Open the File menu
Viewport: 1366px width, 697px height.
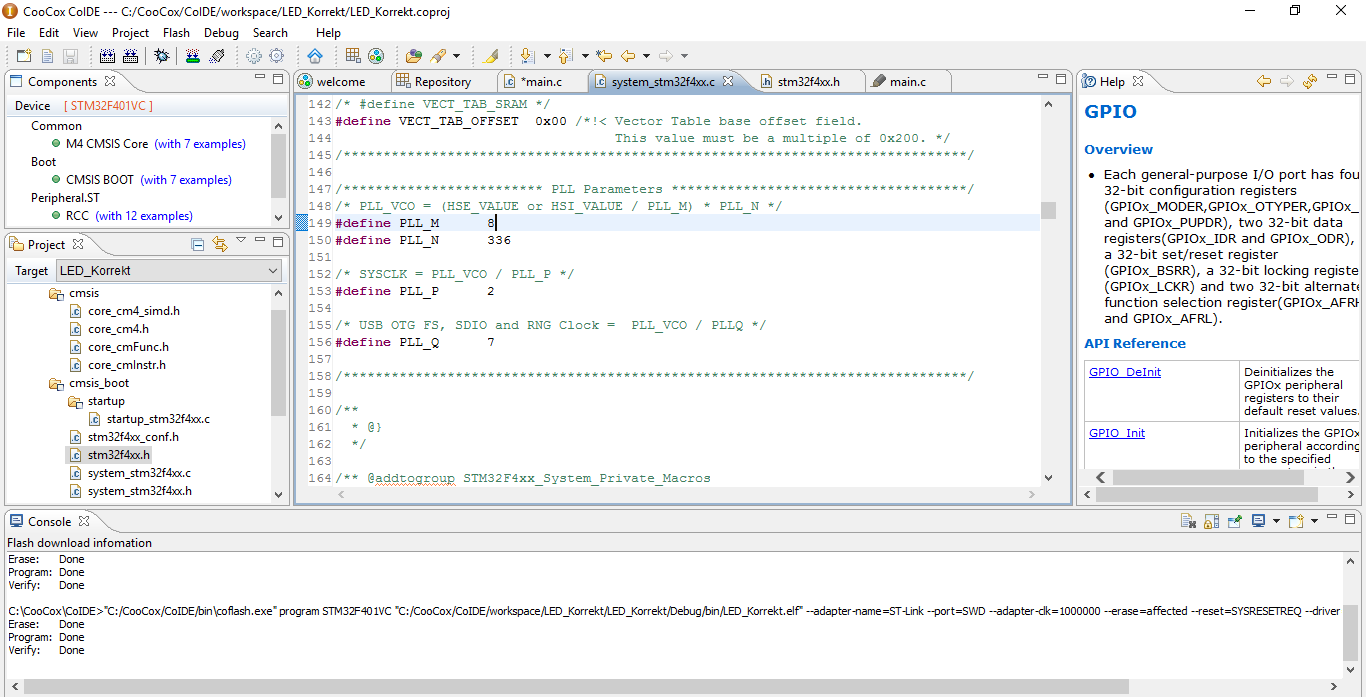click(16, 33)
